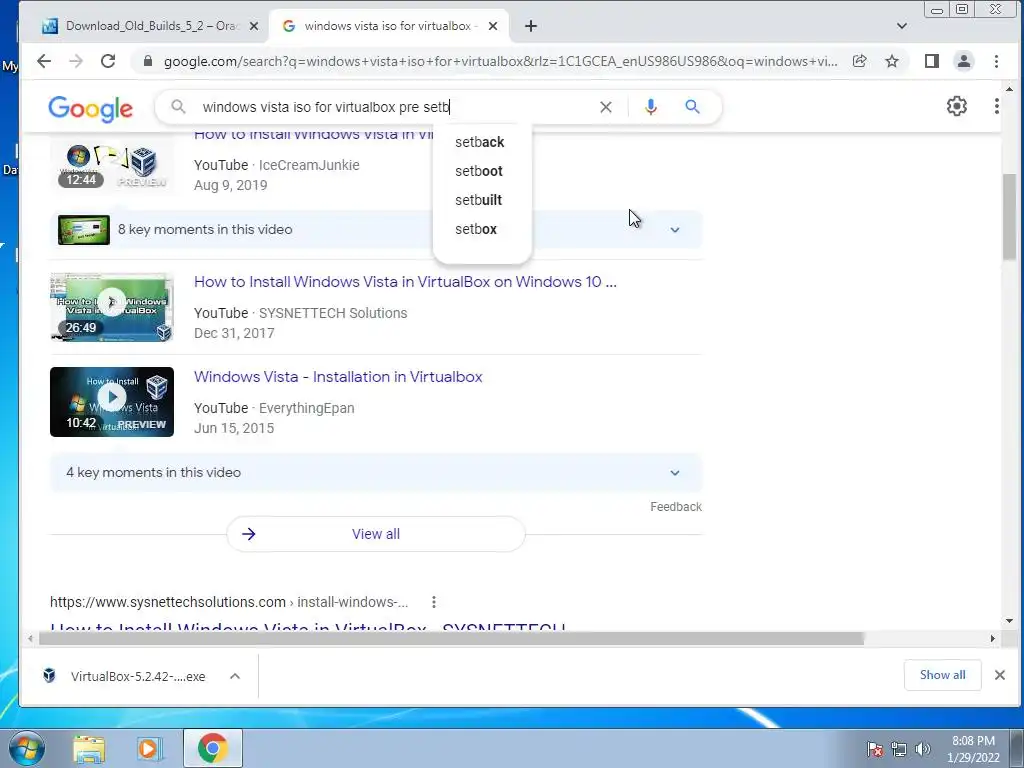Submit search with blue magnifier icon
The image size is (1024, 768).
tap(692, 106)
